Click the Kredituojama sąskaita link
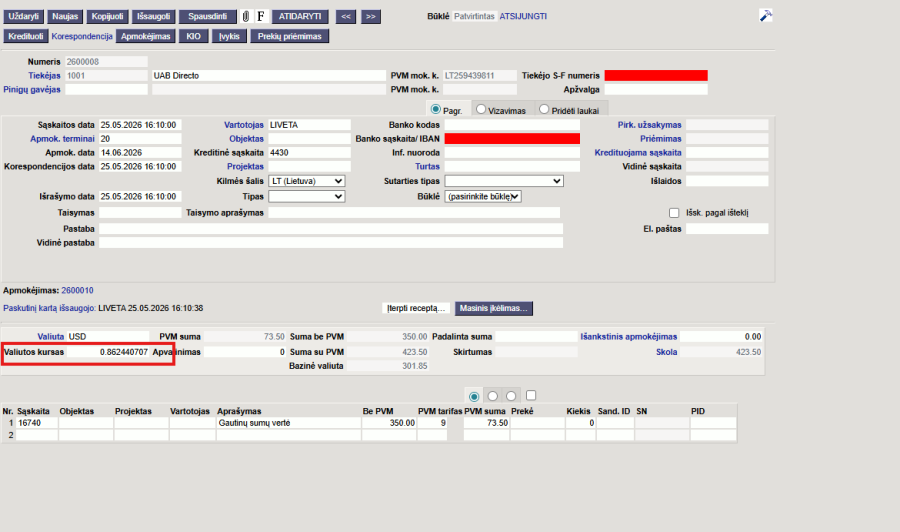The image size is (900, 532). coord(638,153)
